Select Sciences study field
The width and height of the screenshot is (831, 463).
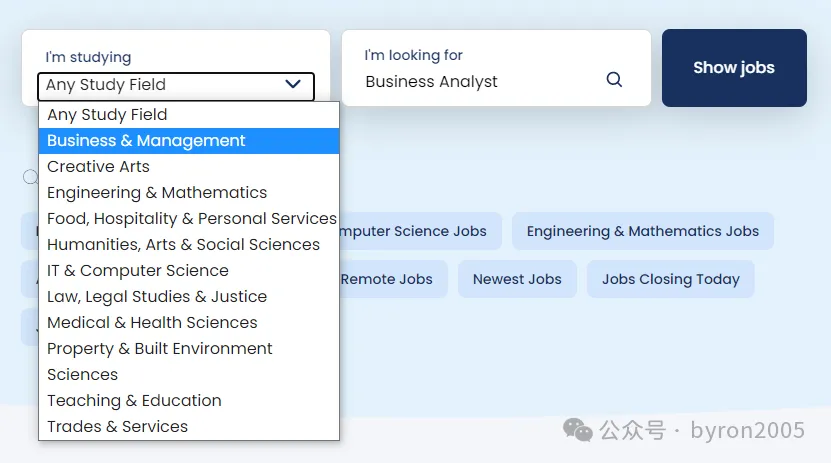pyautogui.click(x=82, y=375)
